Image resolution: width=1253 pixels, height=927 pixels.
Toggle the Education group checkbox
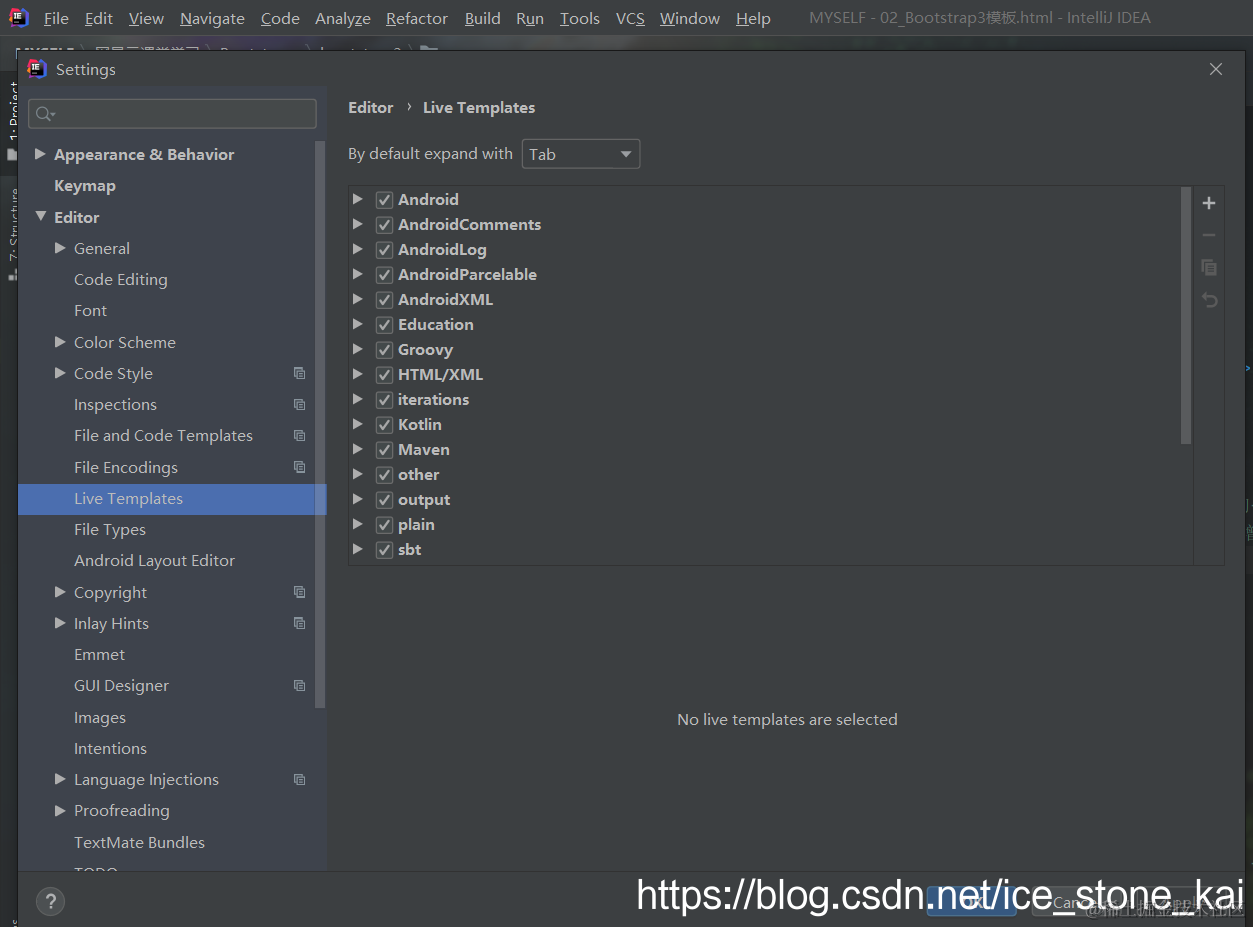pos(384,325)
